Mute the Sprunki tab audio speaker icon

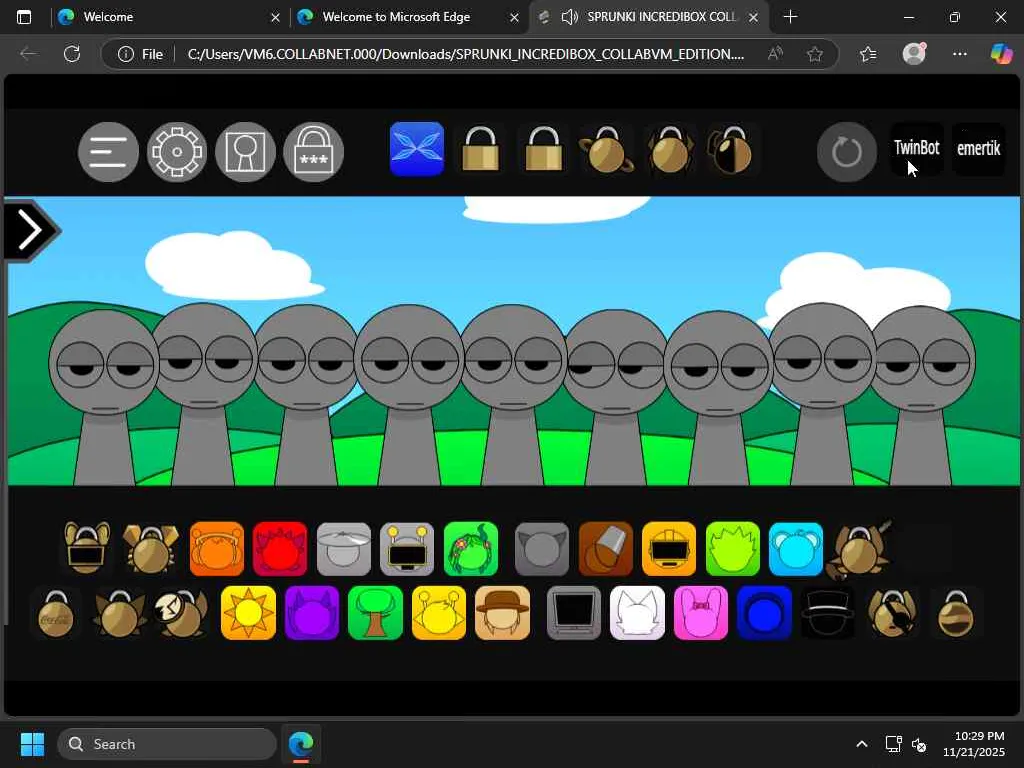[569, 17]
